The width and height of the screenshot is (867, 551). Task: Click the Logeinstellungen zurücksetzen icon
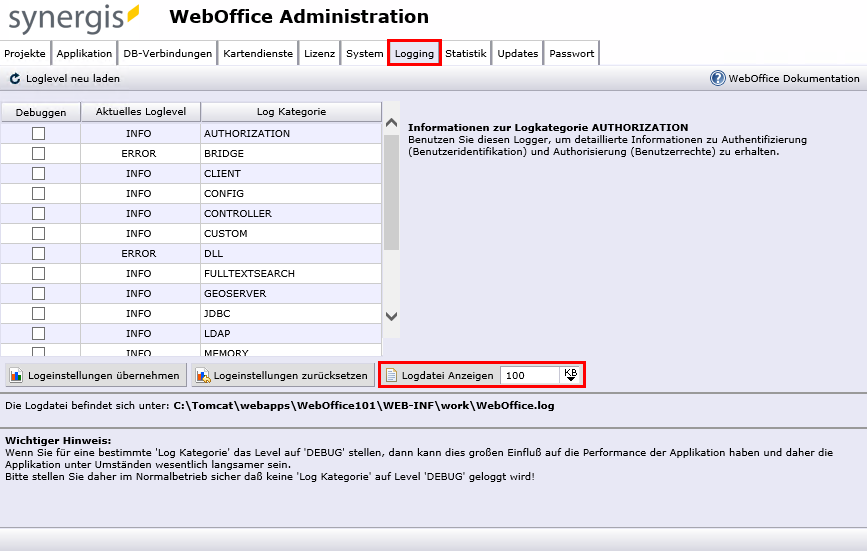pyautogui.click(x=203, y=375)
